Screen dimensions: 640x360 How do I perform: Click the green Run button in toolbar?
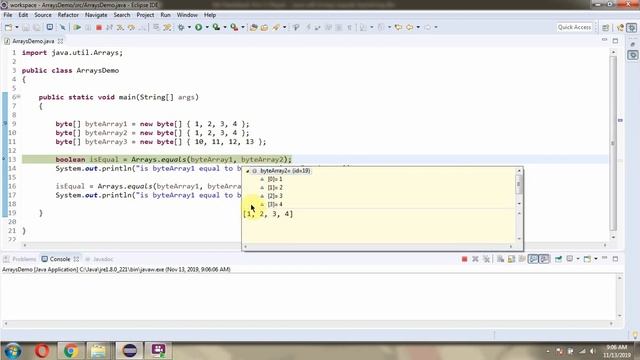pos(198,27)
